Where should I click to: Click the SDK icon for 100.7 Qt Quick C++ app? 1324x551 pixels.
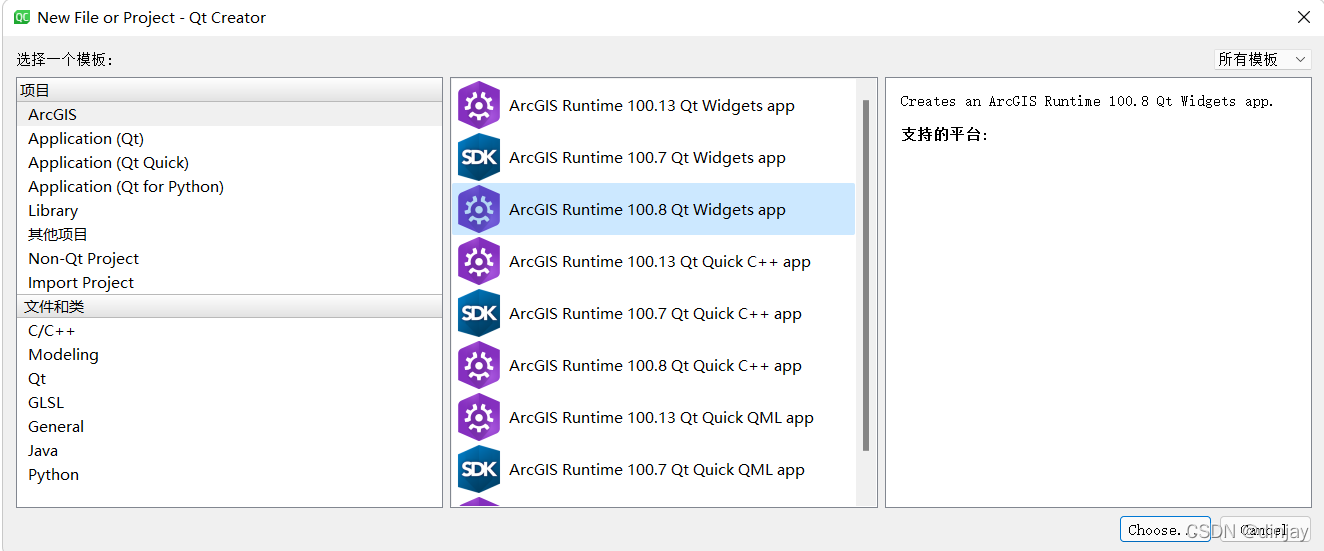(479, 313)
